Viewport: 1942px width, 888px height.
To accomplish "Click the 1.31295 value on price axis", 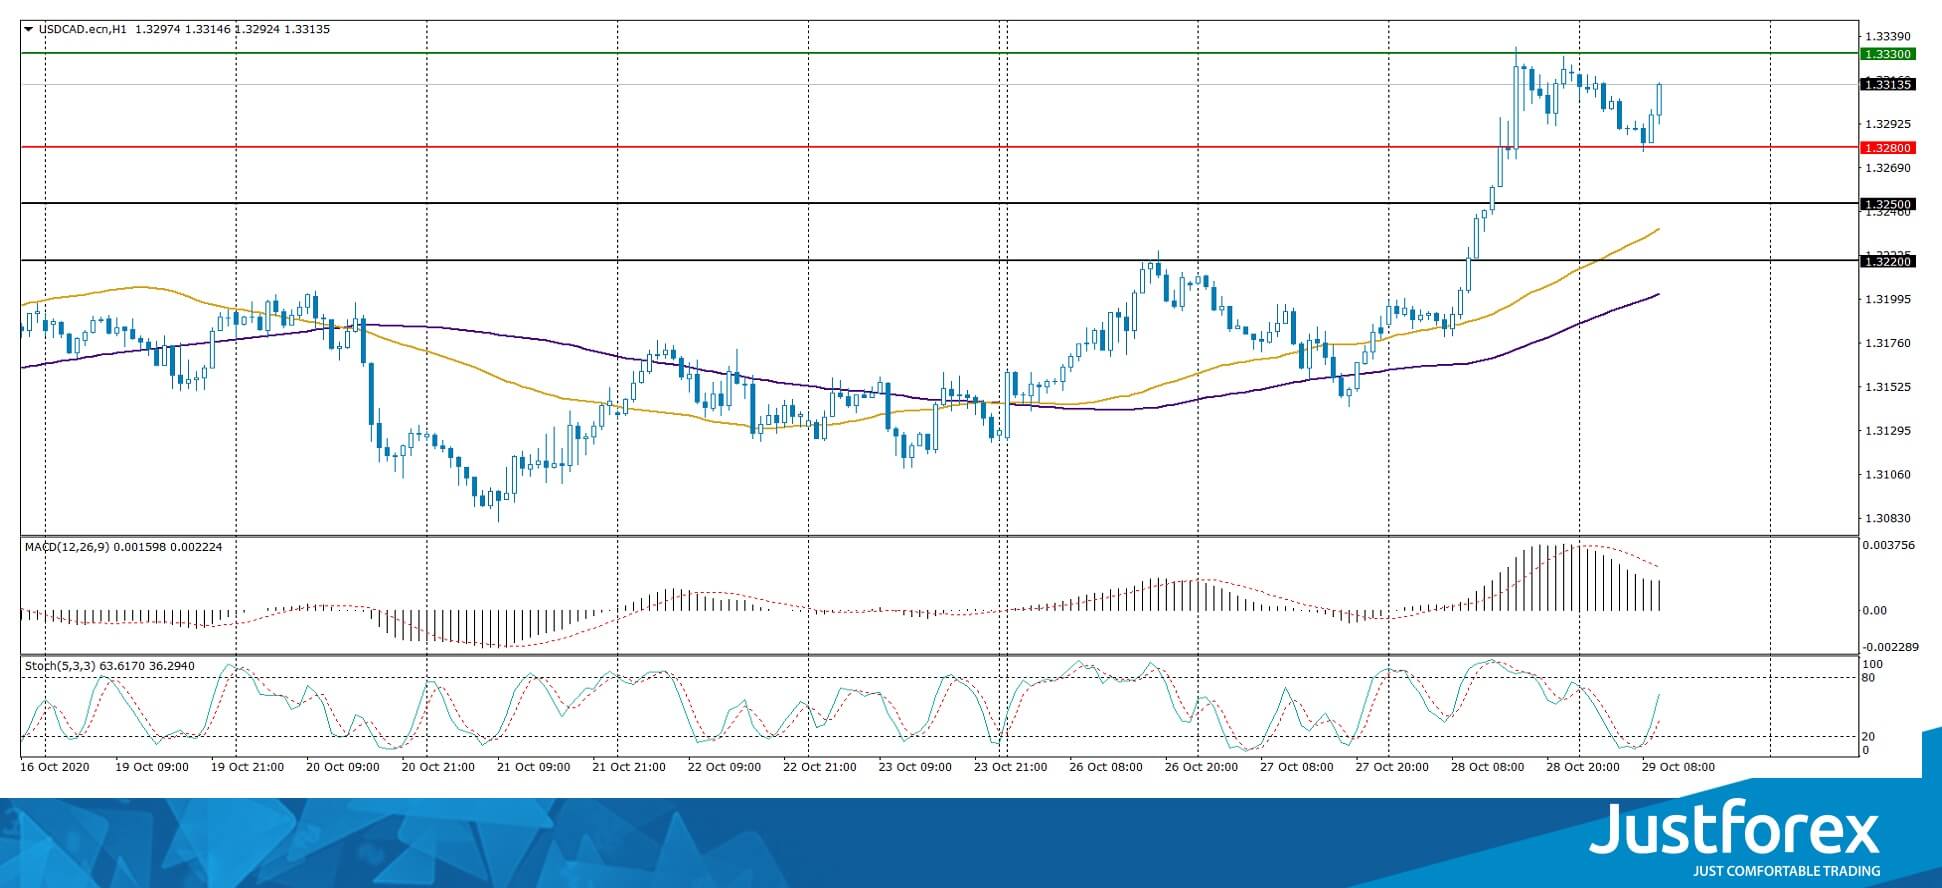I will (1888, 431).
